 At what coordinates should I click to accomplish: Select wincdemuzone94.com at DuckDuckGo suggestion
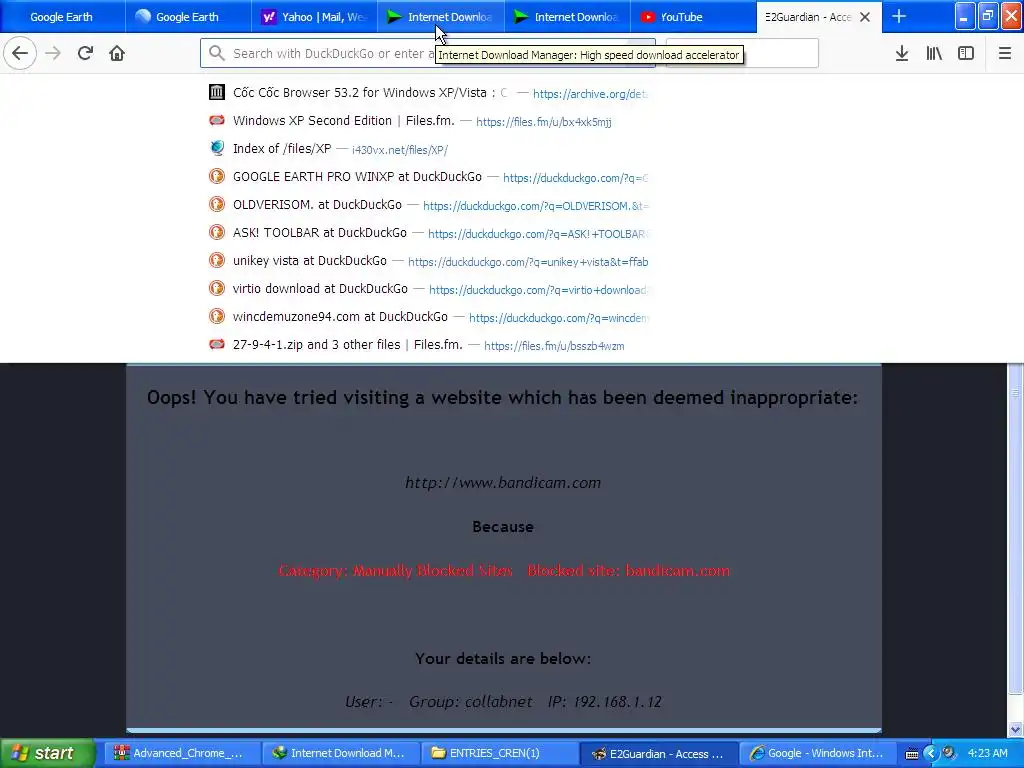pos(428,317)
